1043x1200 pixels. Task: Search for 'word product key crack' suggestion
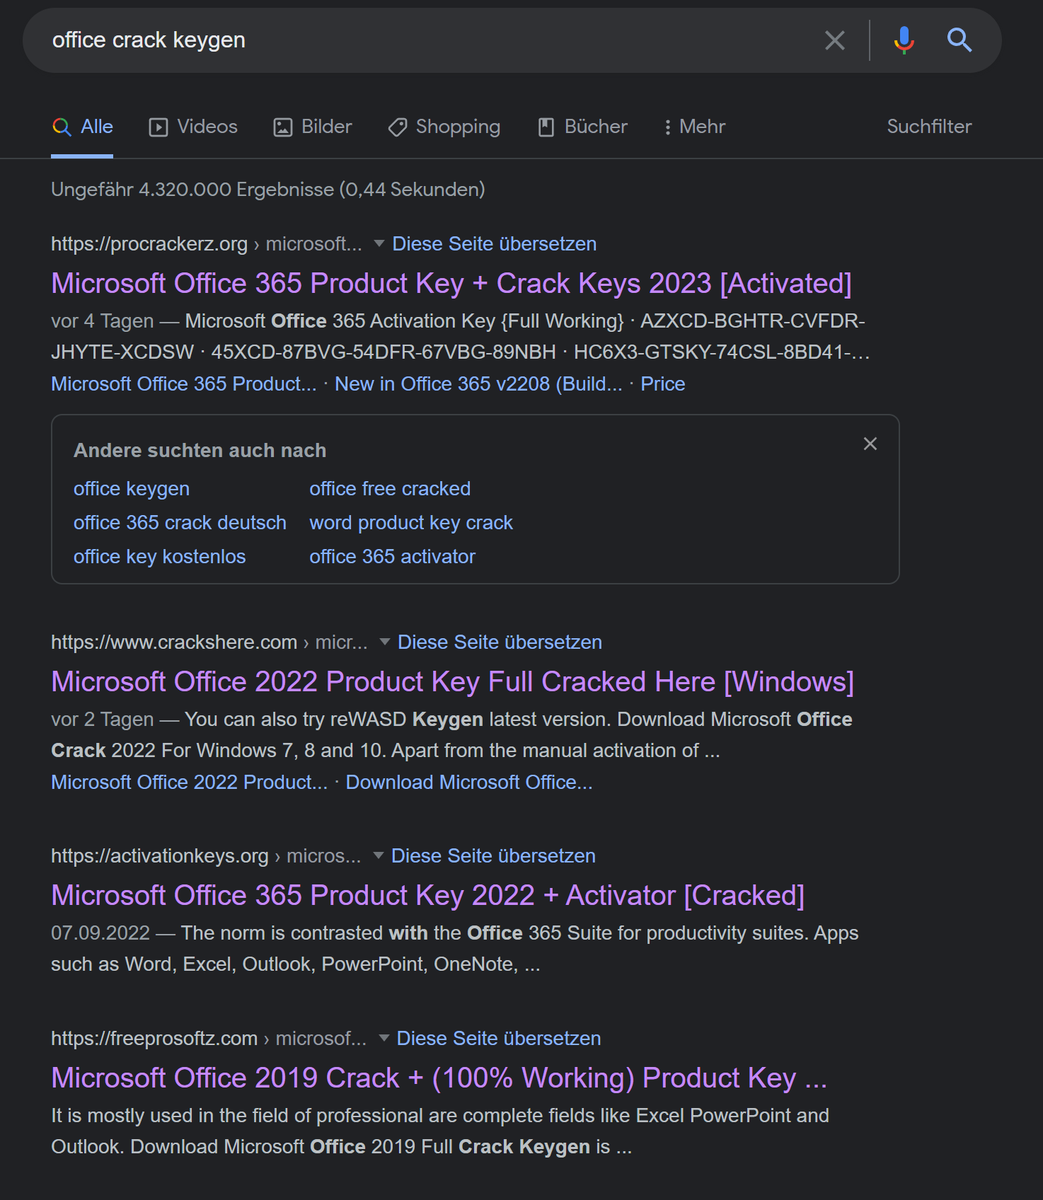tap(411, 523)
